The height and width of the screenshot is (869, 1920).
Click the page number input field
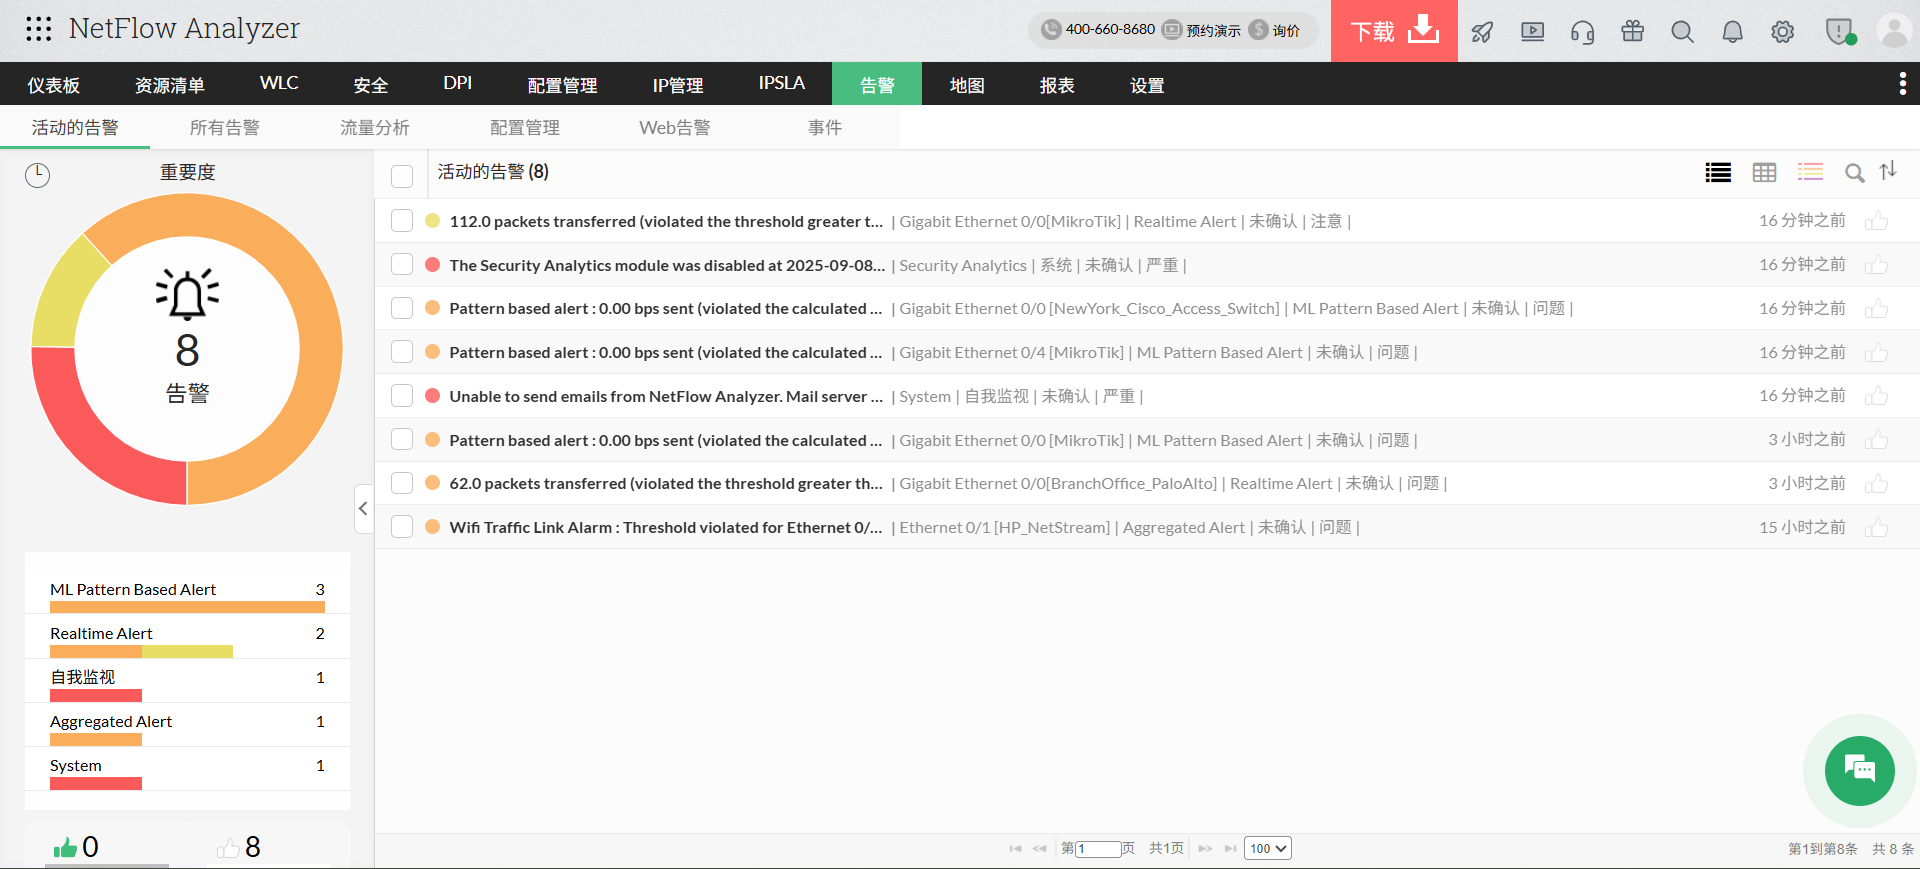pos(1098,848)
